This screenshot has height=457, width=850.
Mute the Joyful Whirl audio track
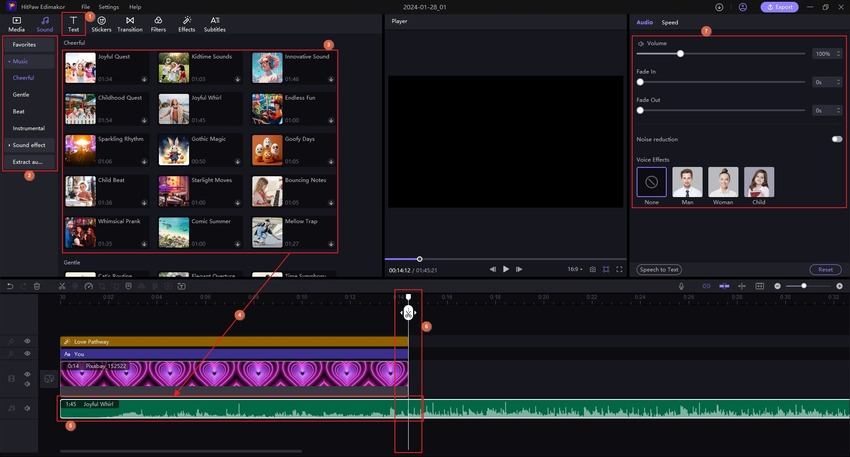click(x=27, y=408)
